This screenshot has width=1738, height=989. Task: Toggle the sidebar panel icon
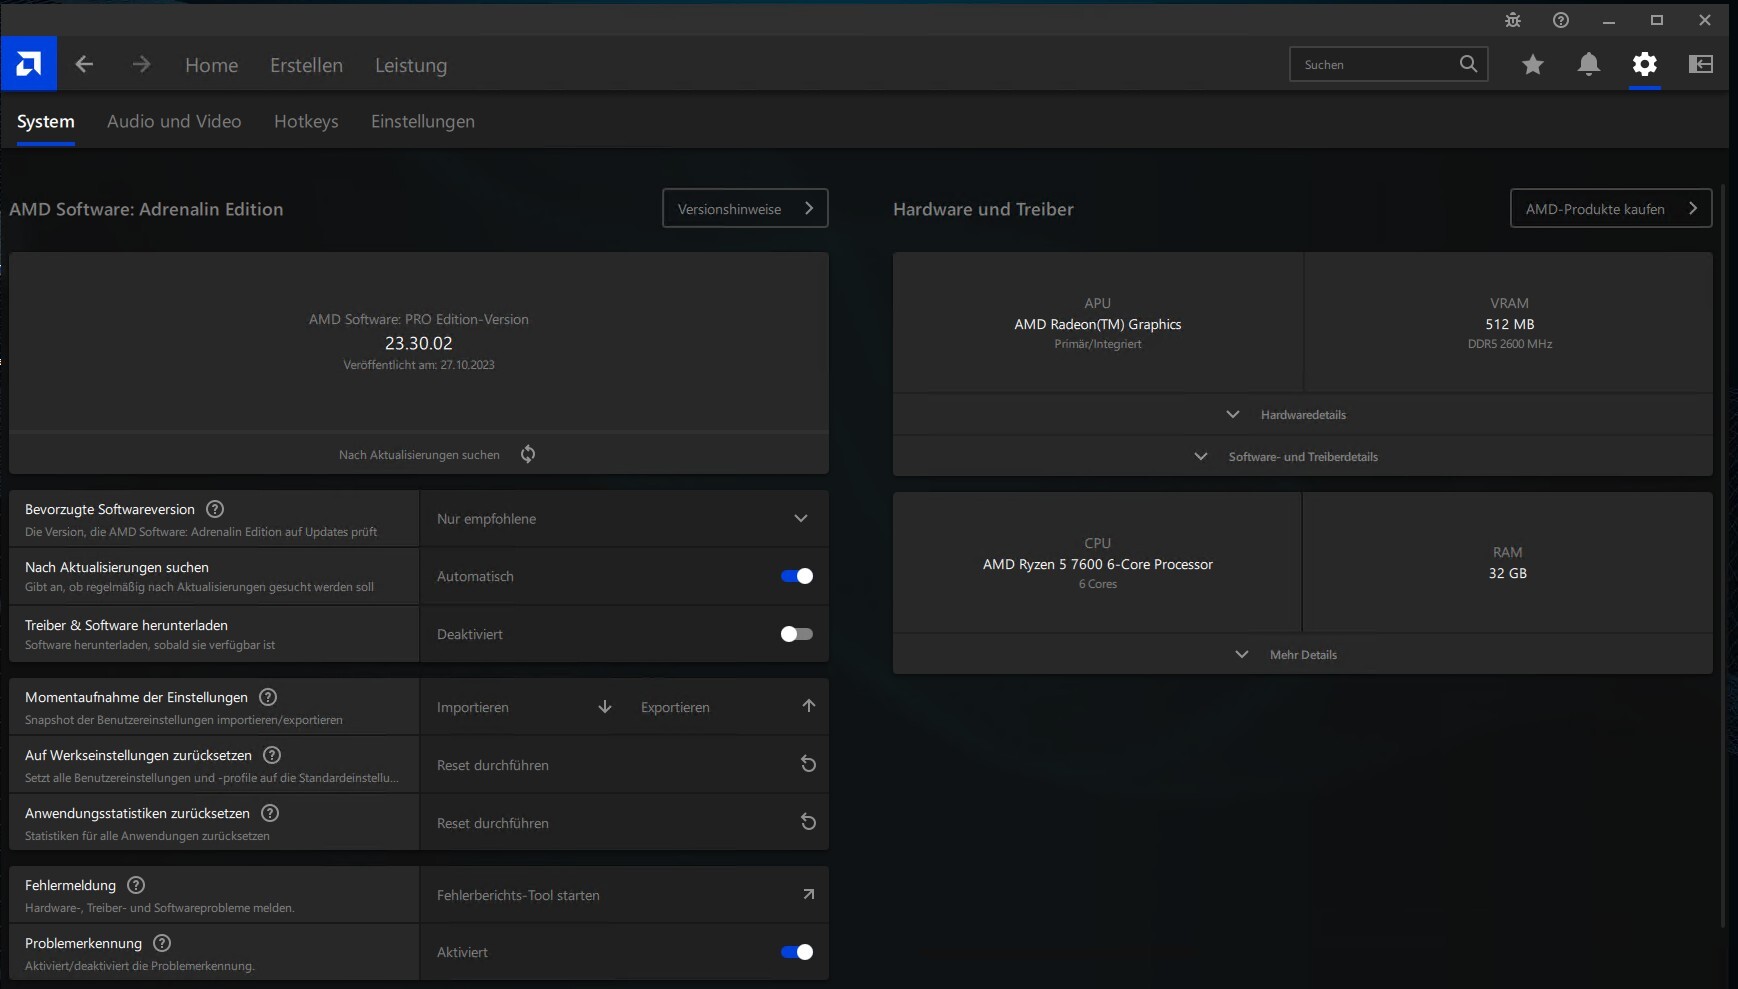coord(1700,64)
